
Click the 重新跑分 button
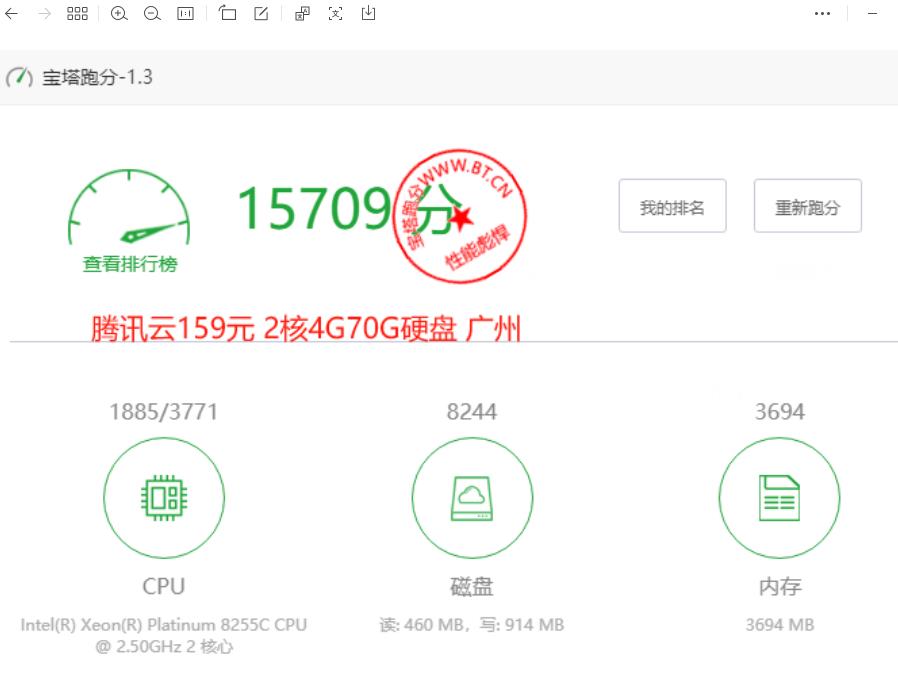tap(808, 206)
